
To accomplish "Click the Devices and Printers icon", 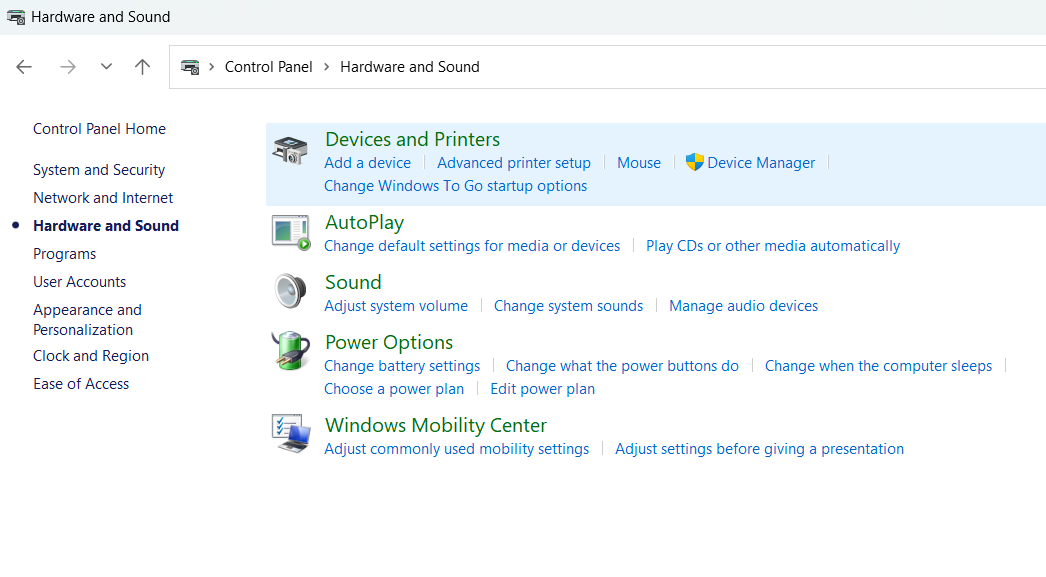I will (290, 151).
